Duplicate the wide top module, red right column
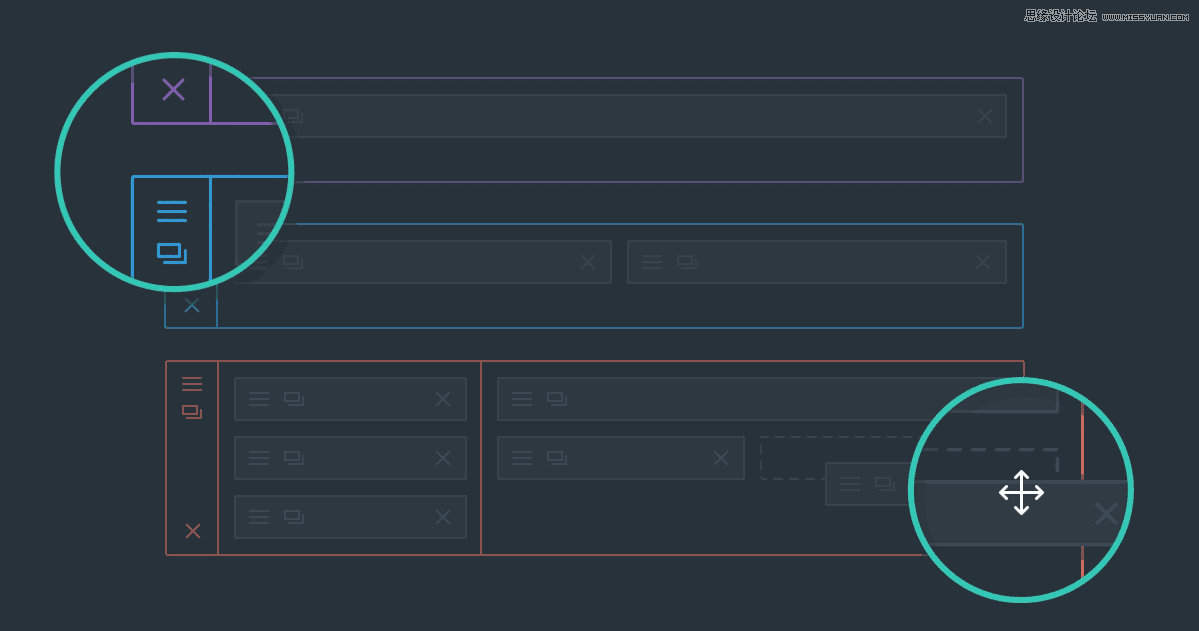This screenshot has height=631, width=1199. pyautogui.click(x=557, y=398)
